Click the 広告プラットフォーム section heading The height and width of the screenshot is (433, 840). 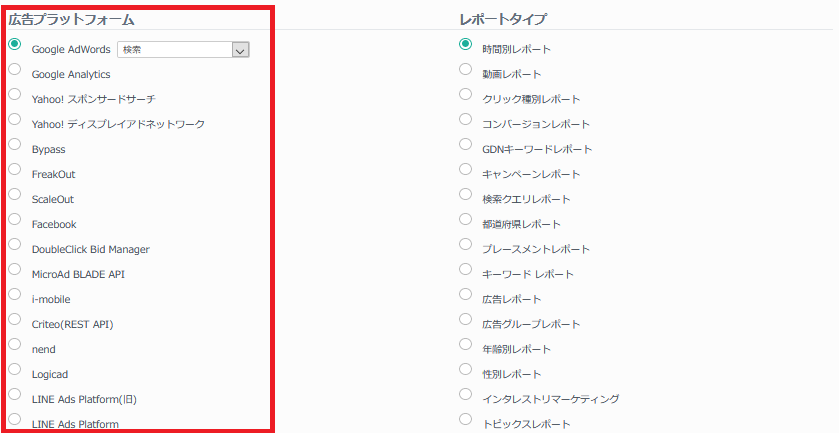click(x=71, y=20)
